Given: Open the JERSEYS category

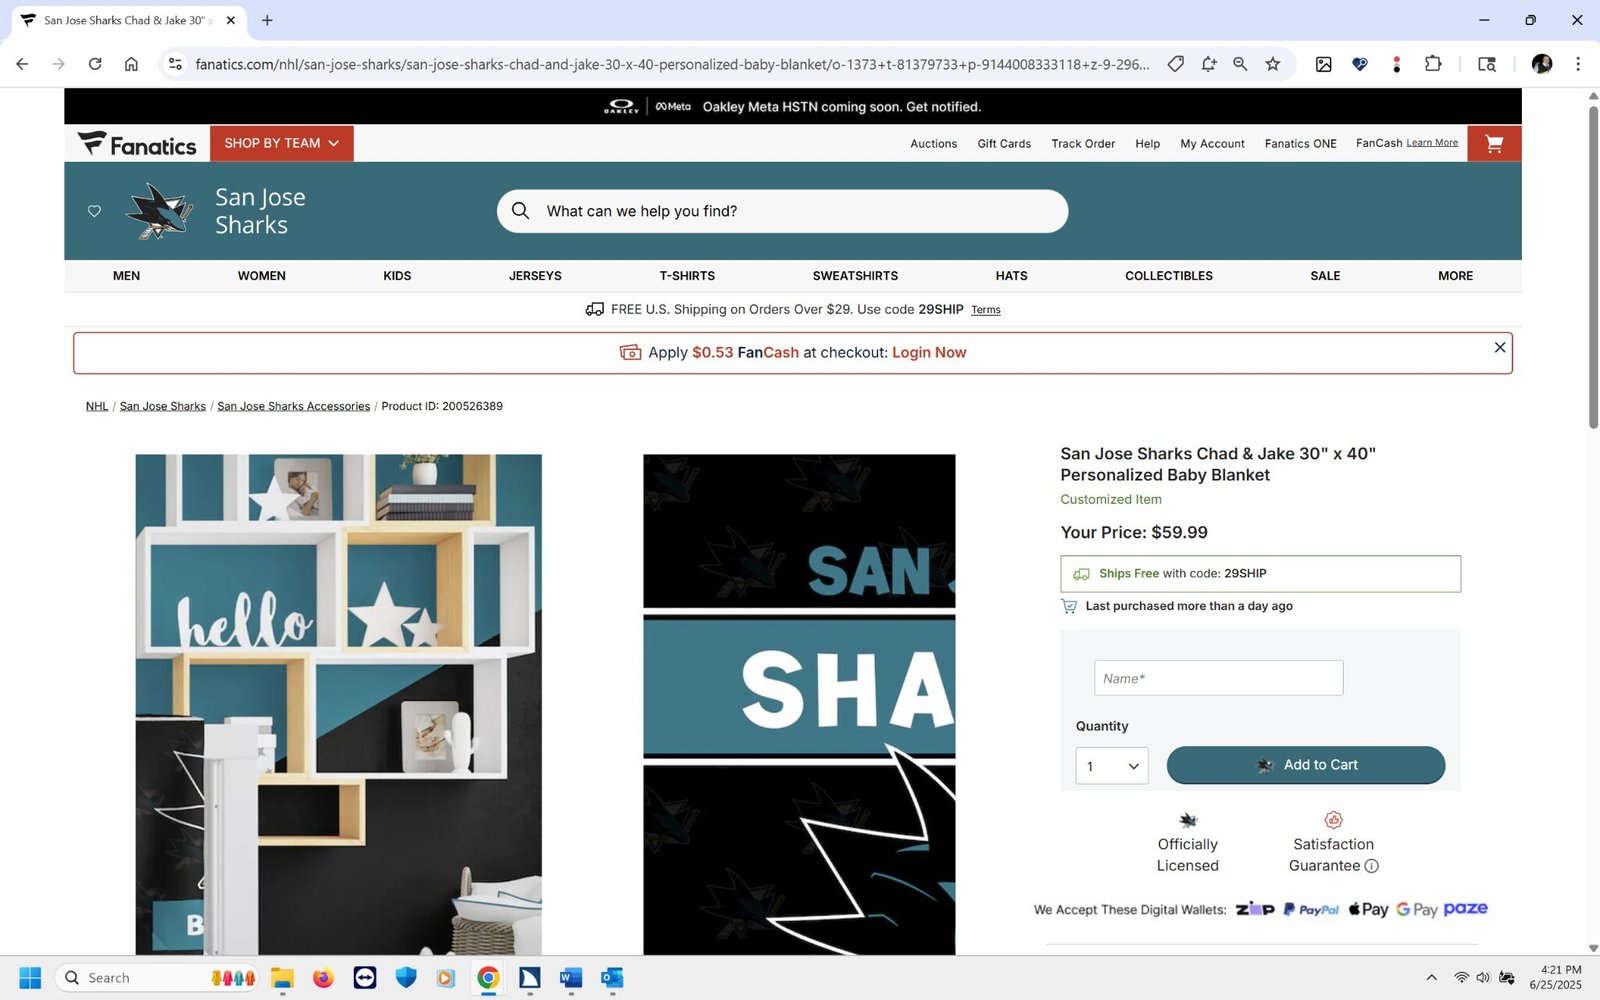Looking at the screenshot, I should [535, 276].
